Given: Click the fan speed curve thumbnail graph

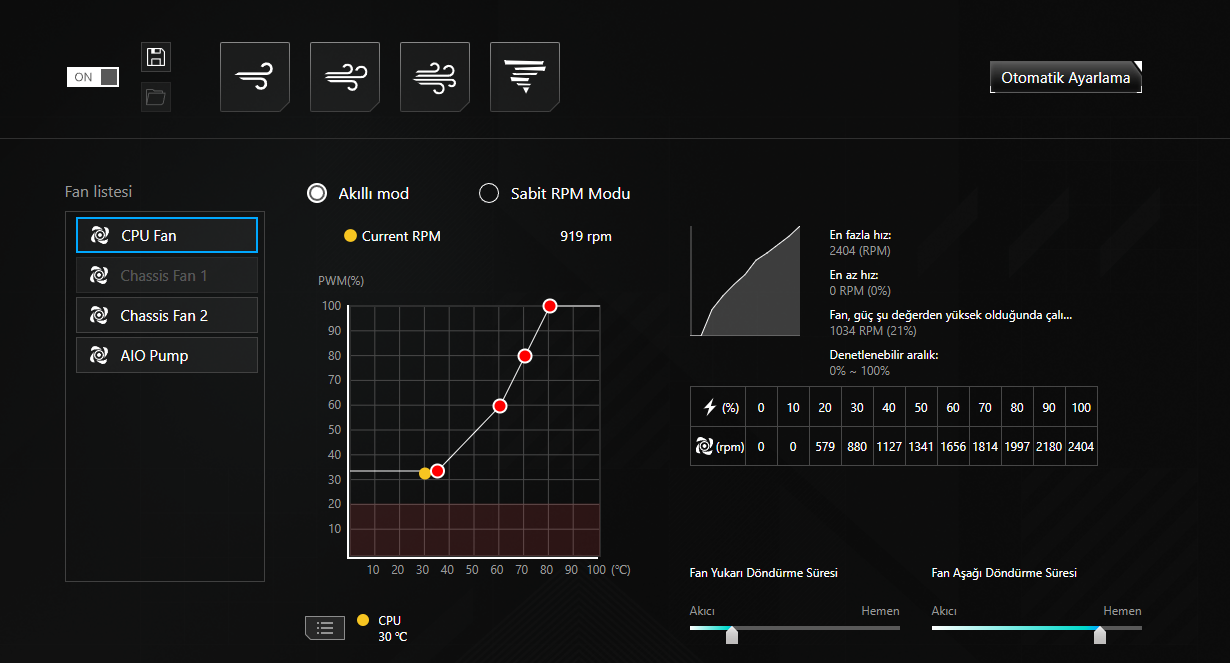Looking at the screenshot, I should [x=745, y=281].
